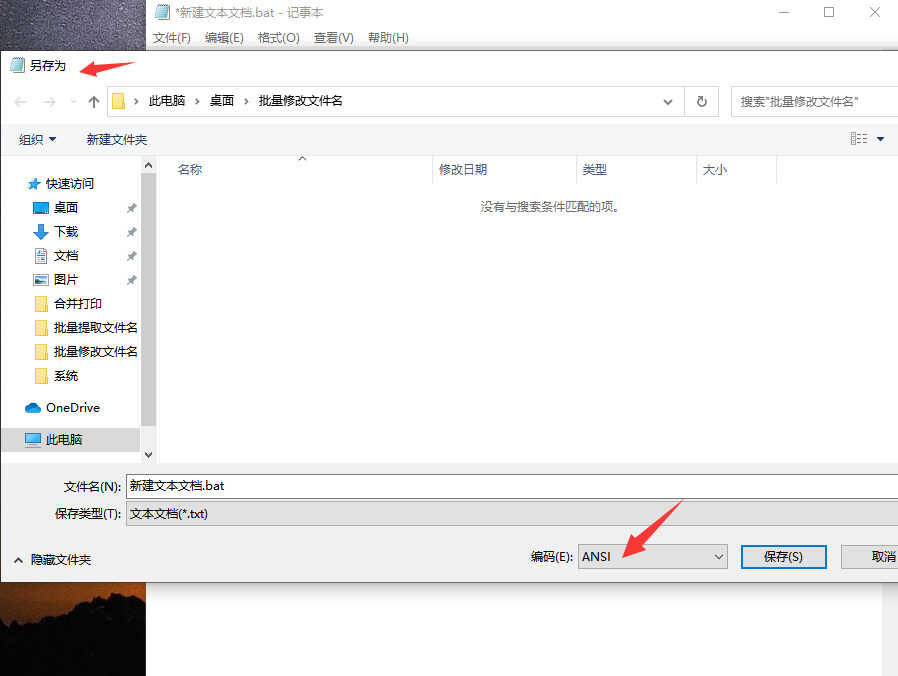
Task: Select 此电脑 in the sidebar
Action: [64, 439]
